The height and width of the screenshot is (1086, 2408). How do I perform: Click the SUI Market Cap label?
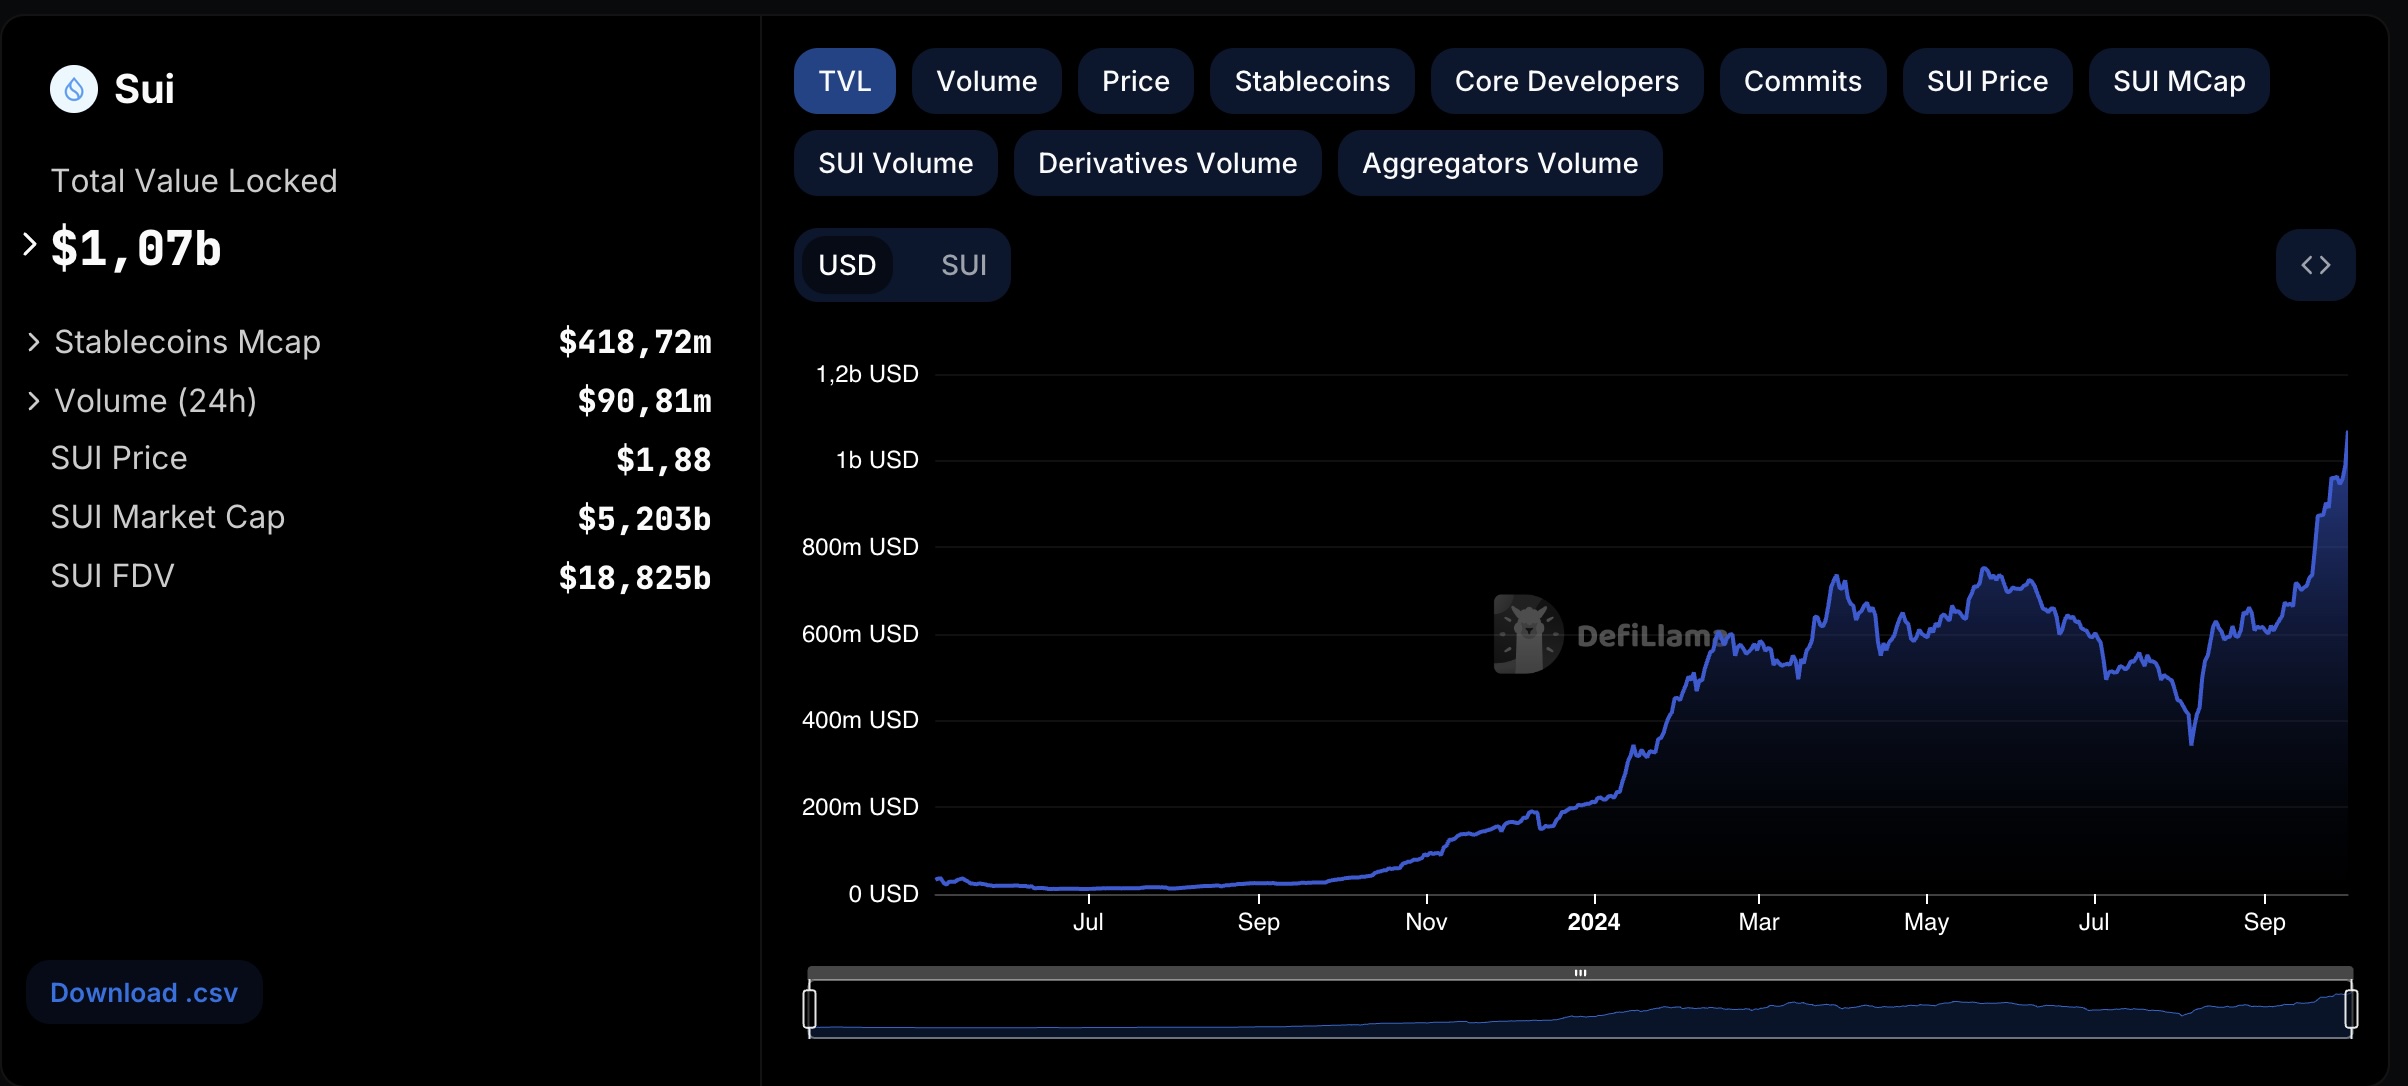(168, 517)
